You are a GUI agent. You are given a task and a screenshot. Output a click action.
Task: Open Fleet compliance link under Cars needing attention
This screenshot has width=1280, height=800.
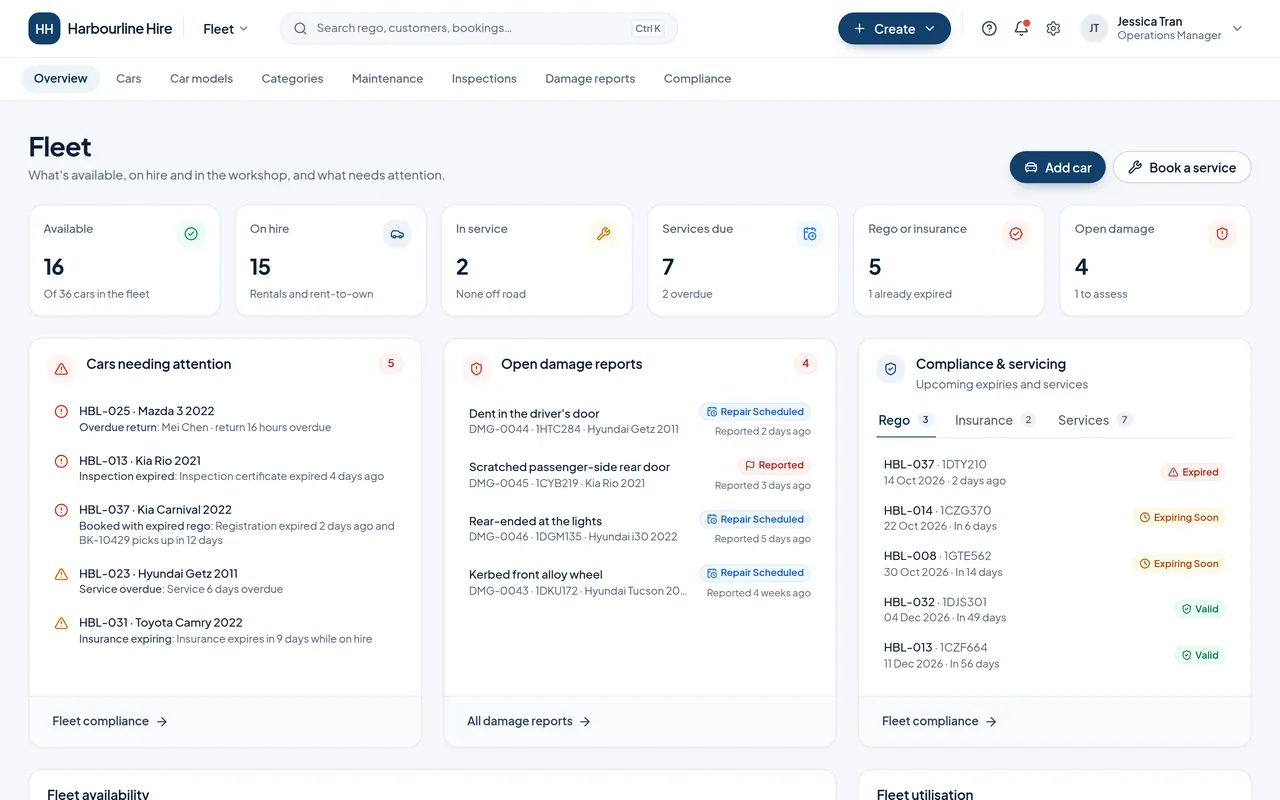[x=110, y=721]
